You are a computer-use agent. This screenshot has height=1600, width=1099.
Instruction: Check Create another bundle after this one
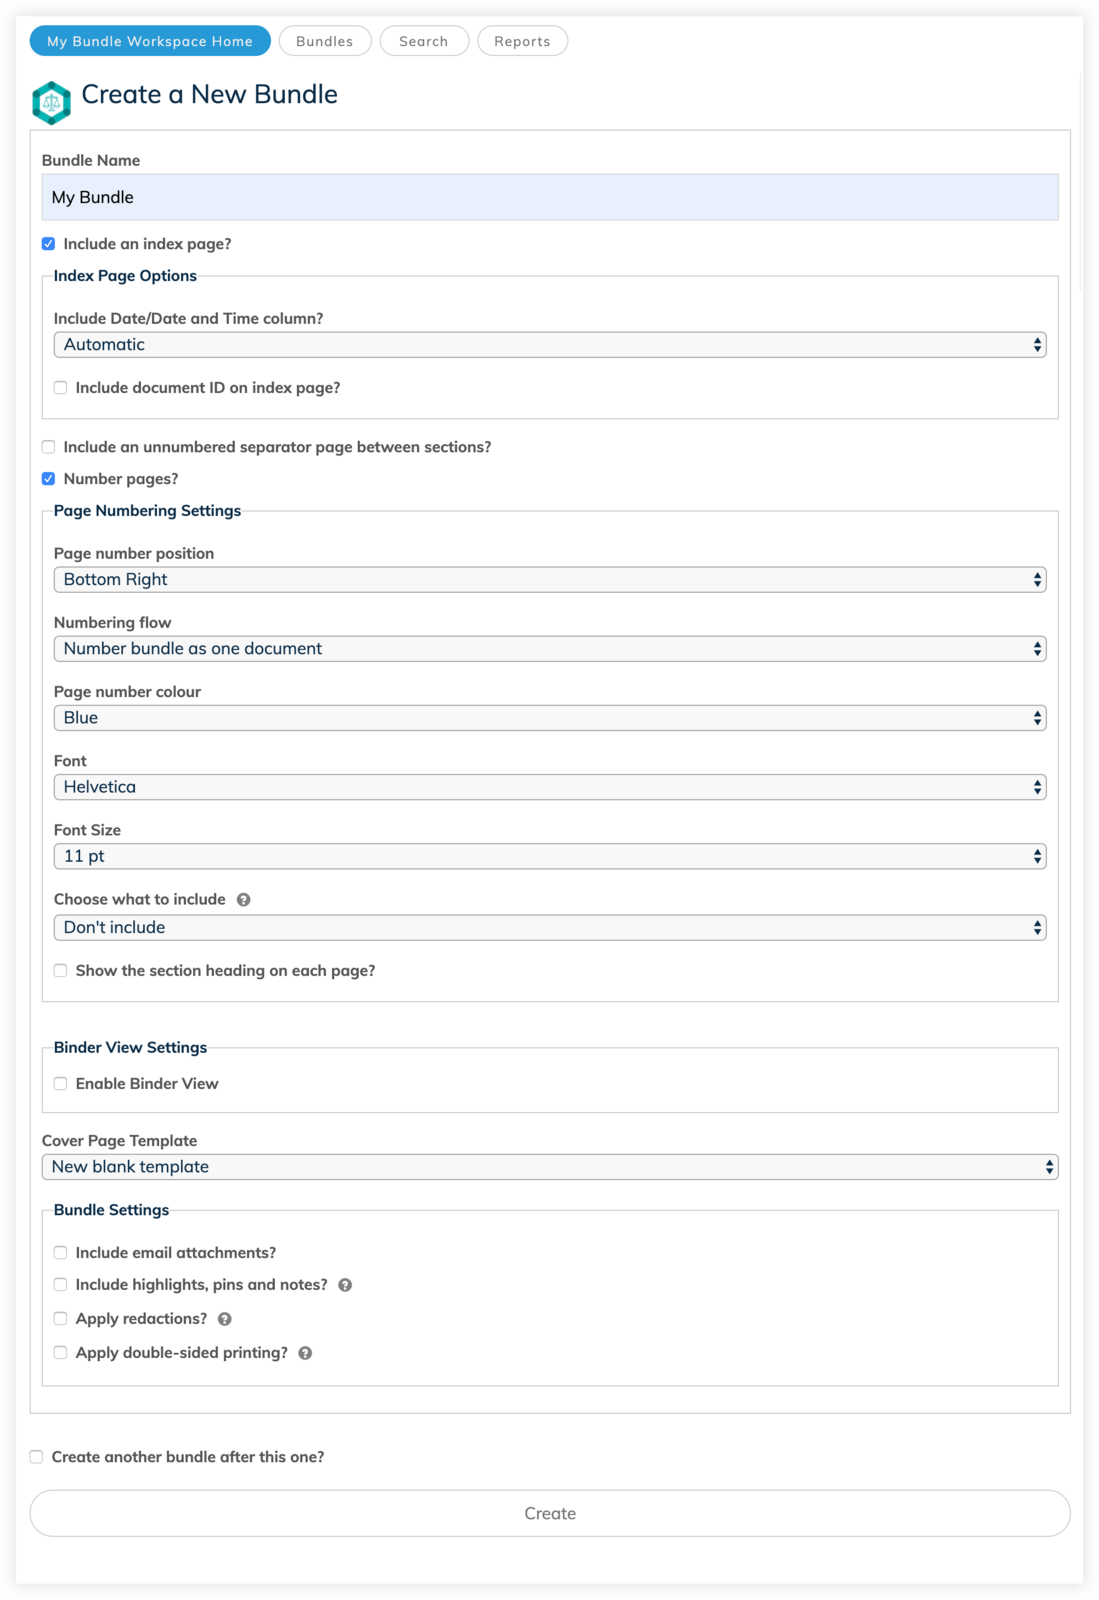click(36, 1457)
